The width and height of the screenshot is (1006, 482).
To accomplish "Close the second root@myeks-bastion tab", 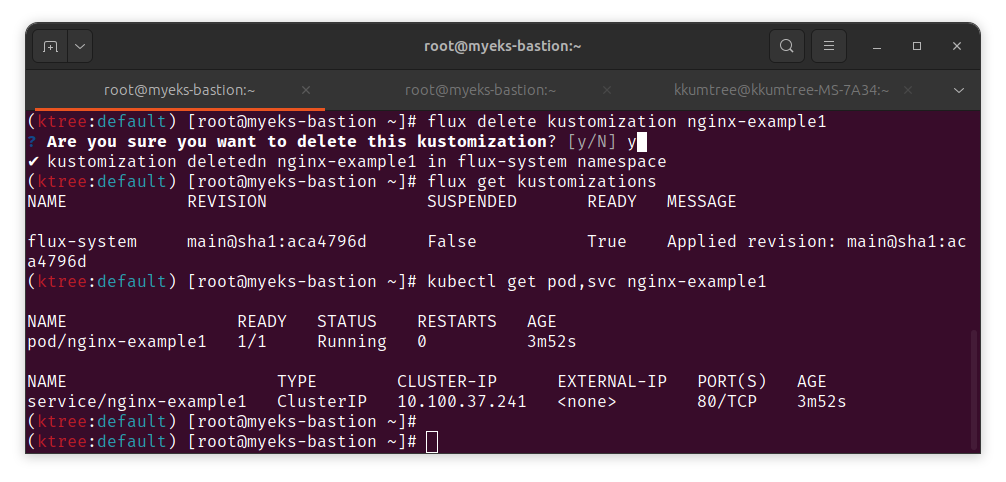I will pos(607,90).
